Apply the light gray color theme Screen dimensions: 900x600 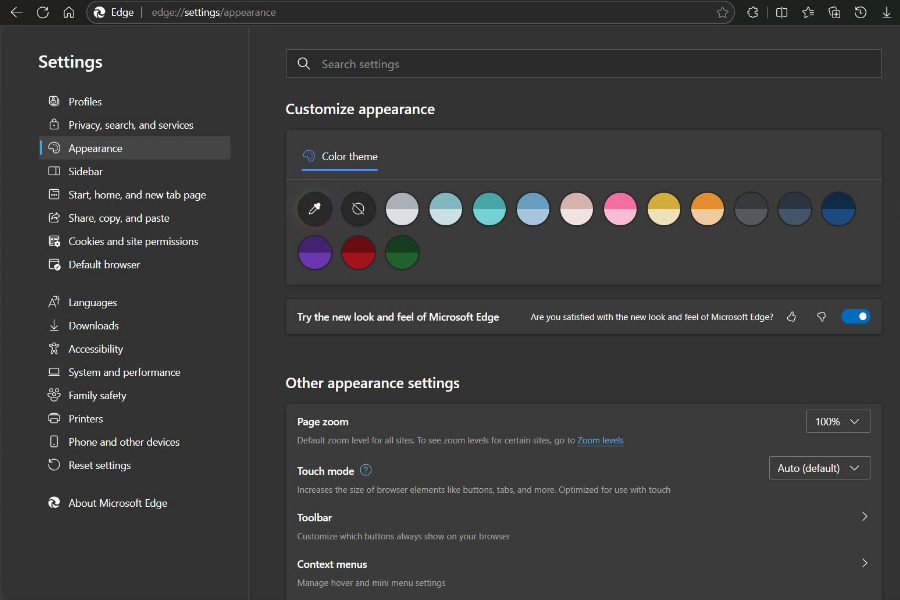click(x=402, y=208)
